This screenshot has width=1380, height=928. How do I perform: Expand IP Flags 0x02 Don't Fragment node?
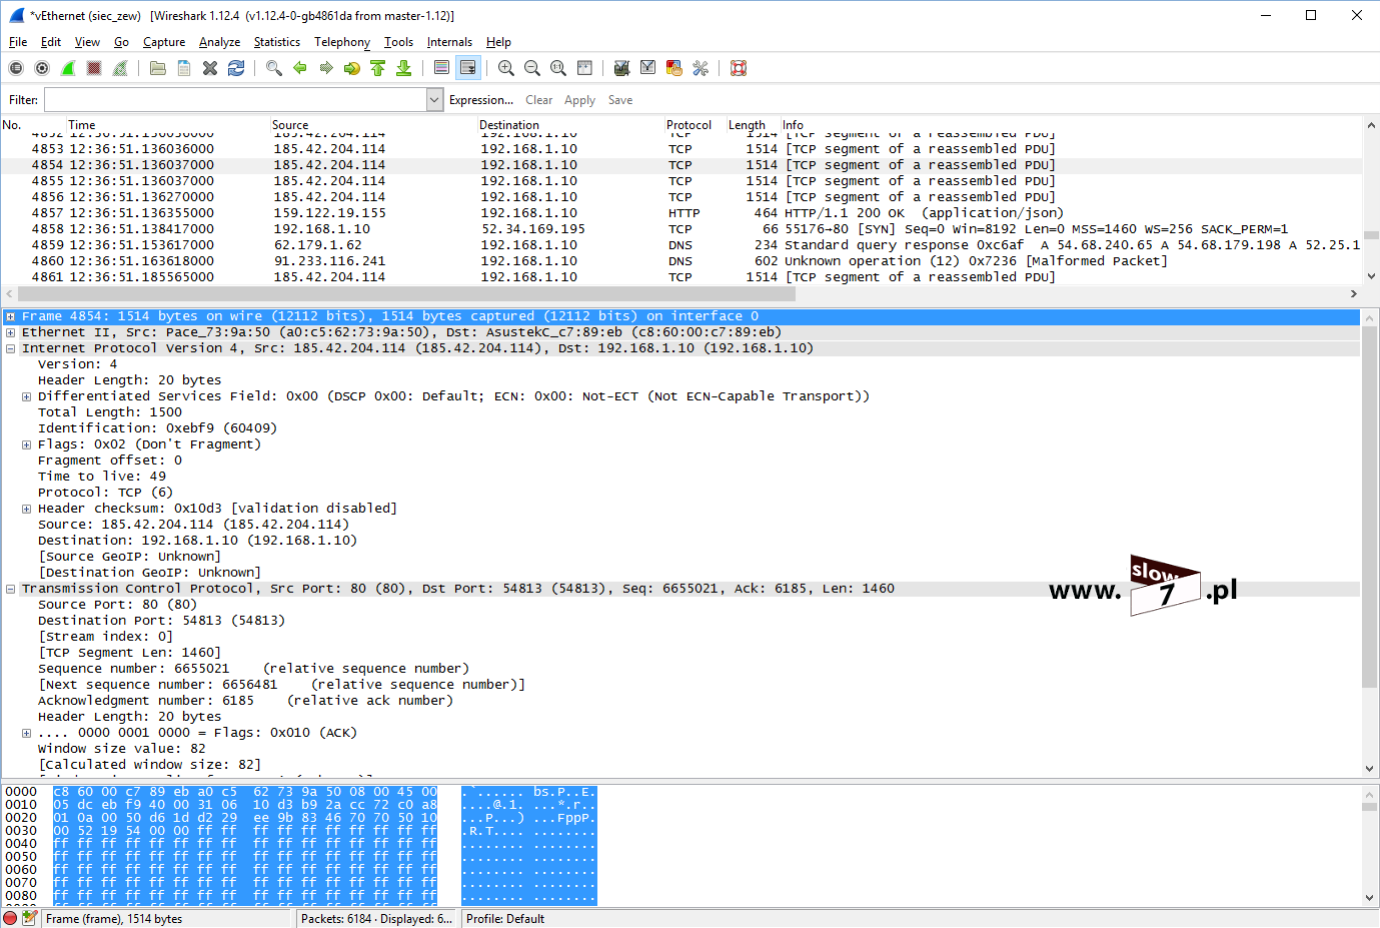click(26, 444)
